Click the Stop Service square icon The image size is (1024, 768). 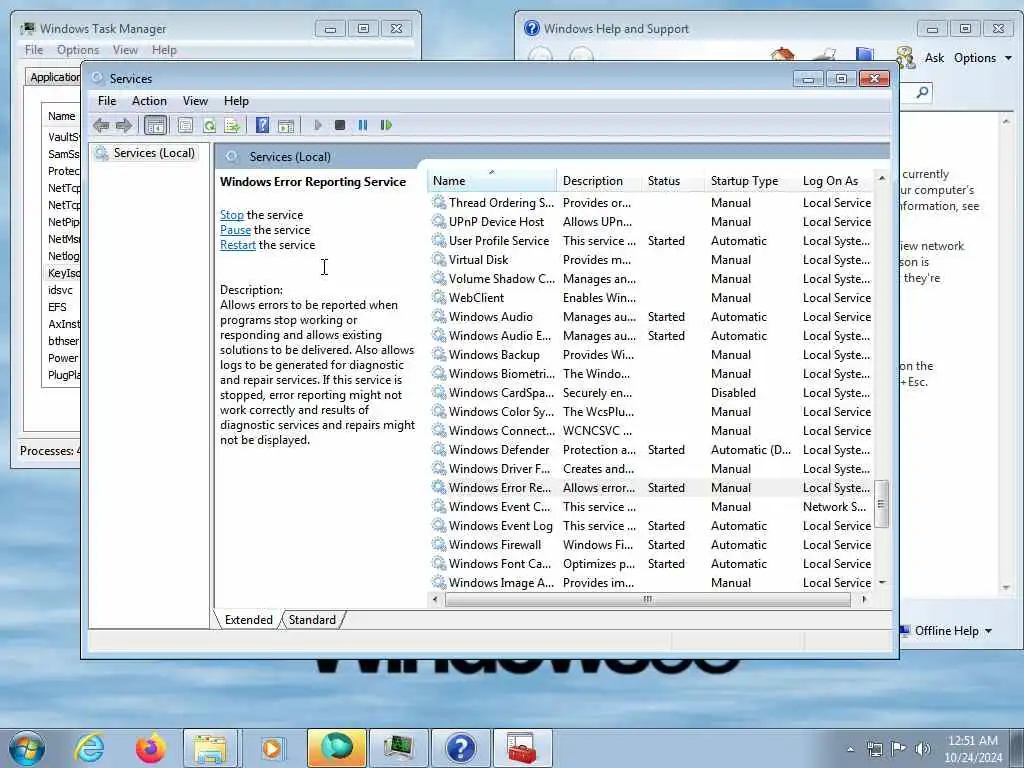(340, 125)
